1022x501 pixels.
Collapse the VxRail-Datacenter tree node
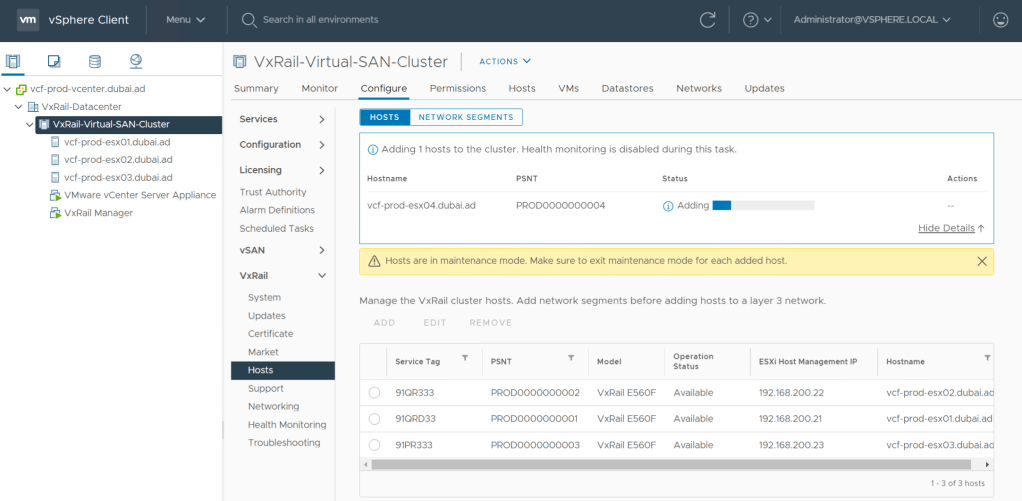point(19,107)
